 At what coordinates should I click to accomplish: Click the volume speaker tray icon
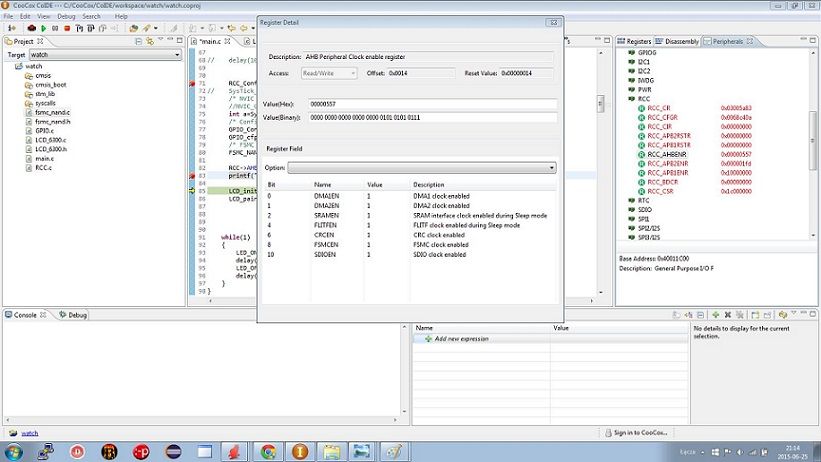(x=740, y=452)
